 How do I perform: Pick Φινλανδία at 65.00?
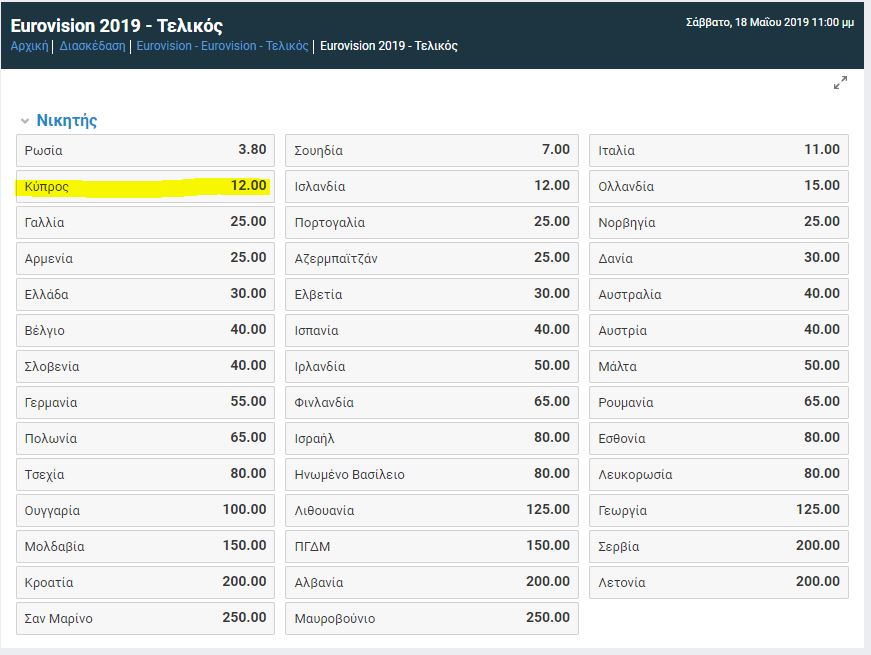point(432,403)
